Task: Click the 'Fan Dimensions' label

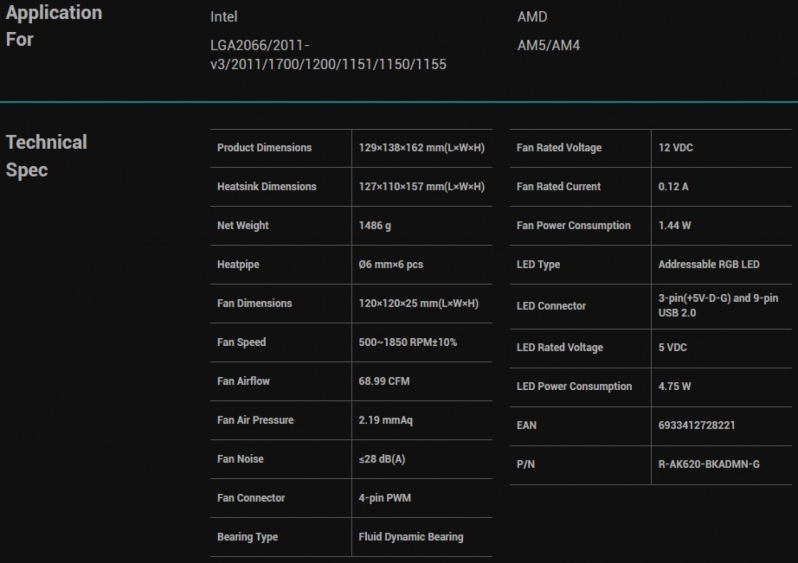Action: (254, 303)
